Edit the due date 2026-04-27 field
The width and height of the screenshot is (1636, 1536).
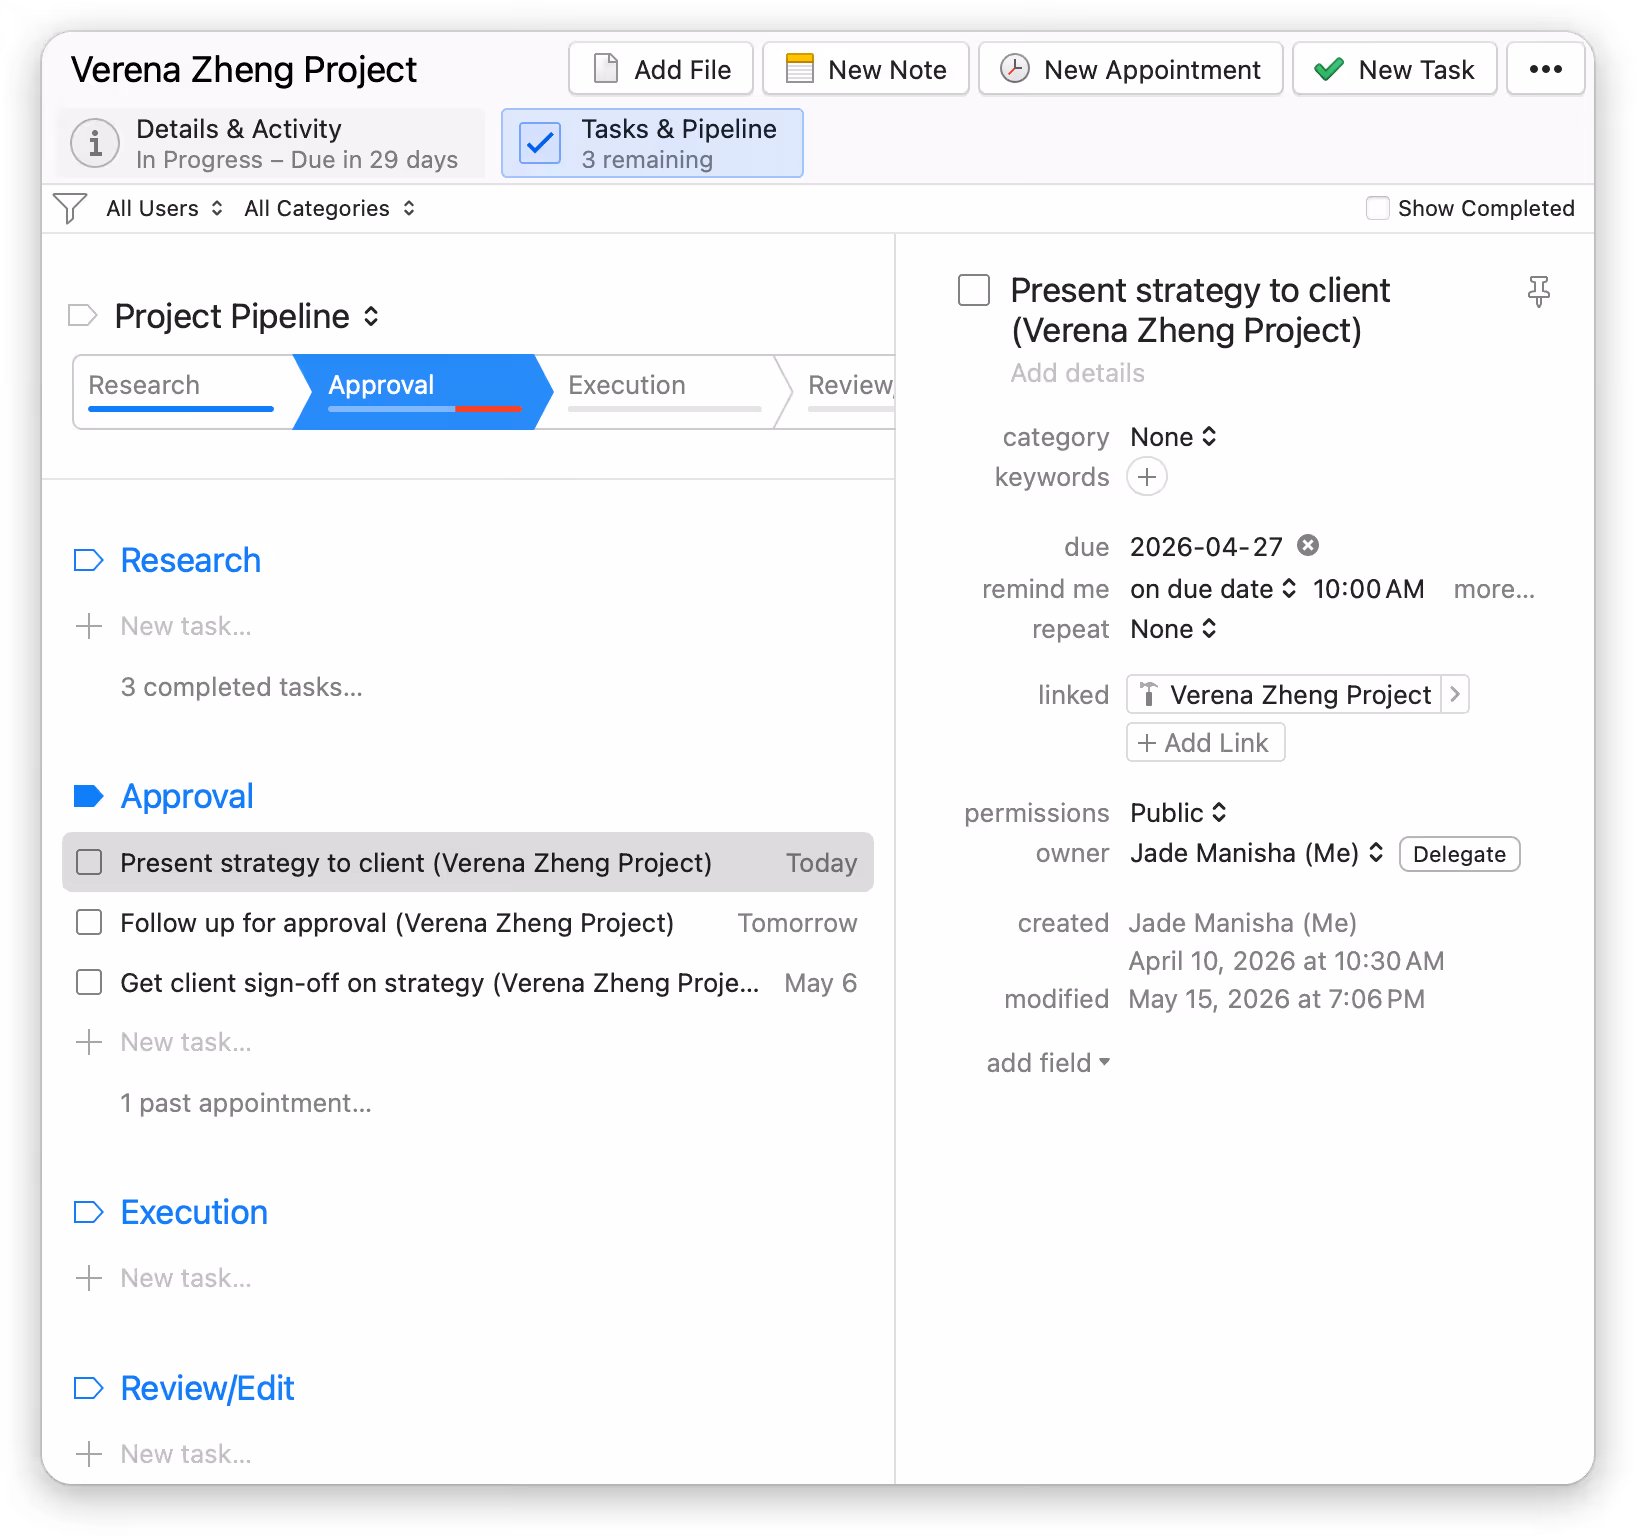(1206, 547)
